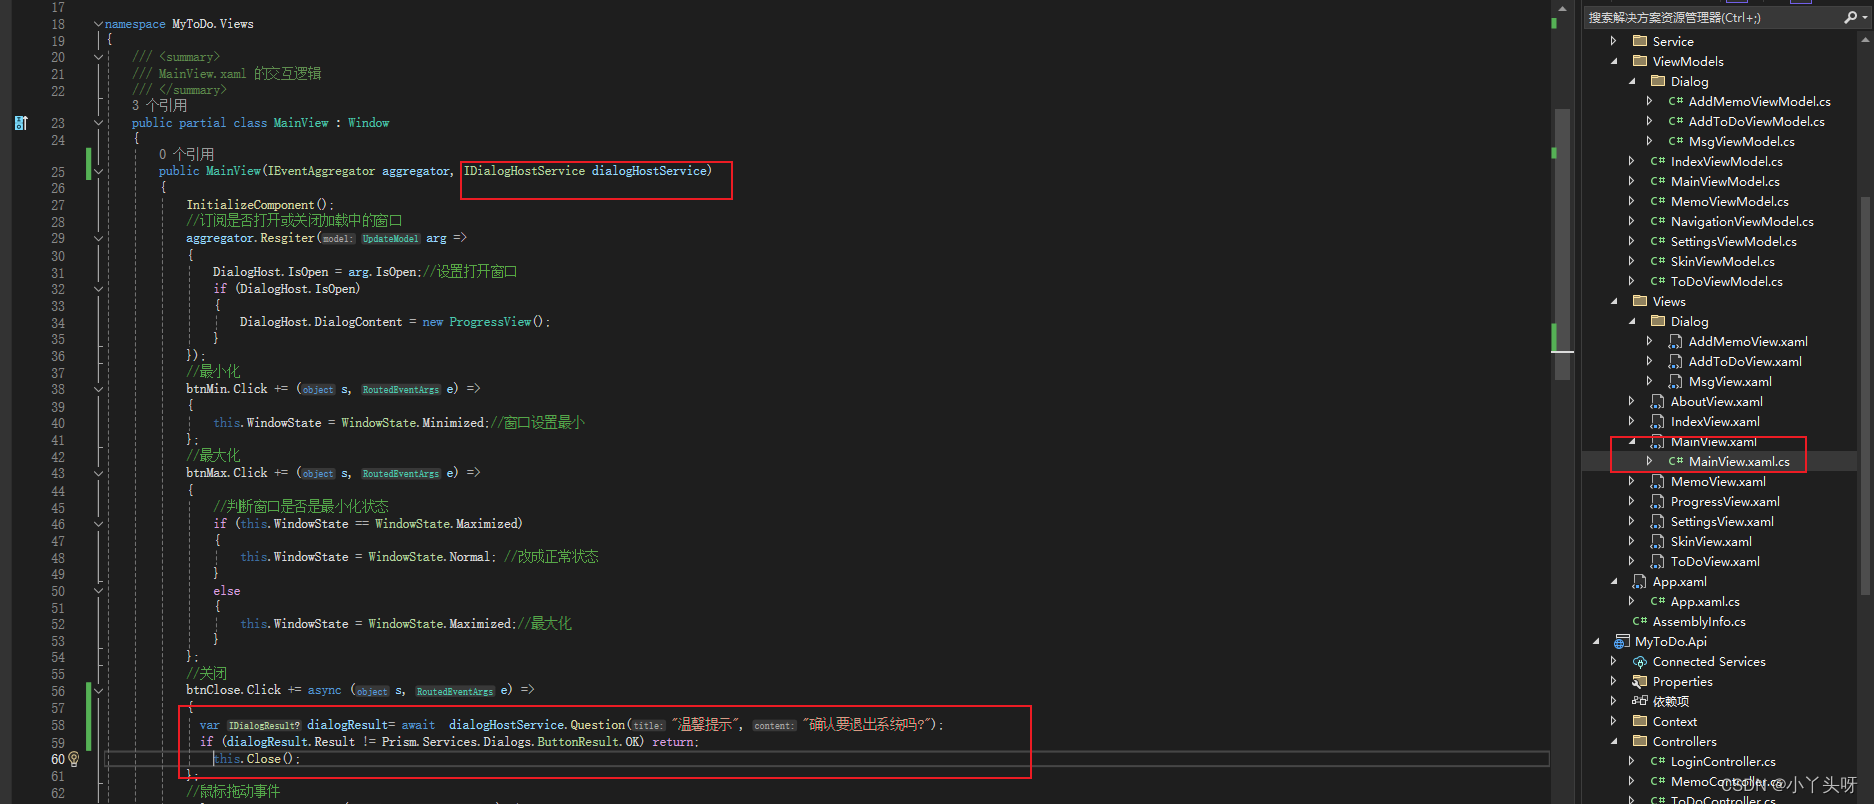This screenshot has width=1874, height=804.
Task: Select MainView.xaml in Solution Explorer
Action: pyautogui.click(x=1713, y=441)
